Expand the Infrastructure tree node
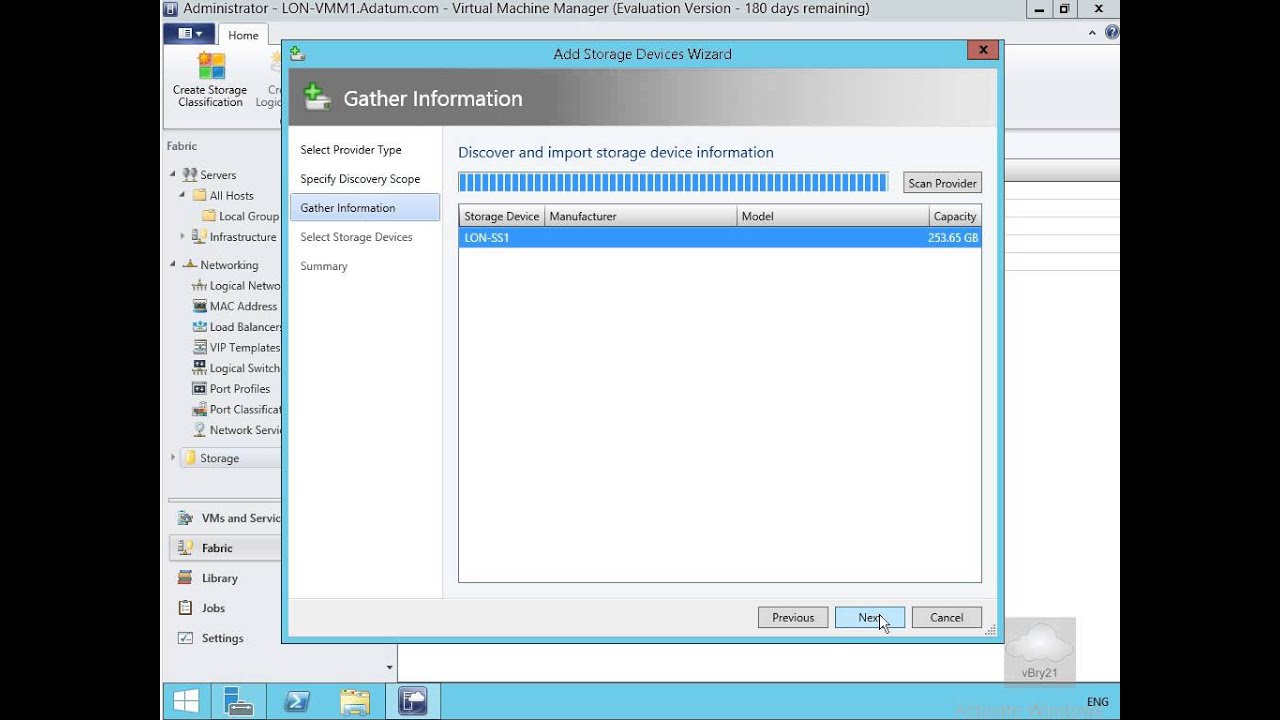 (182, 236)
